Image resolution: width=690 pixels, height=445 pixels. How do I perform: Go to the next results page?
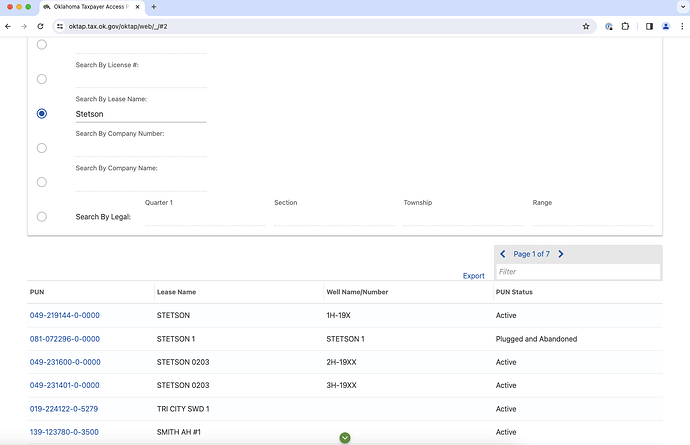pos(561,254)
